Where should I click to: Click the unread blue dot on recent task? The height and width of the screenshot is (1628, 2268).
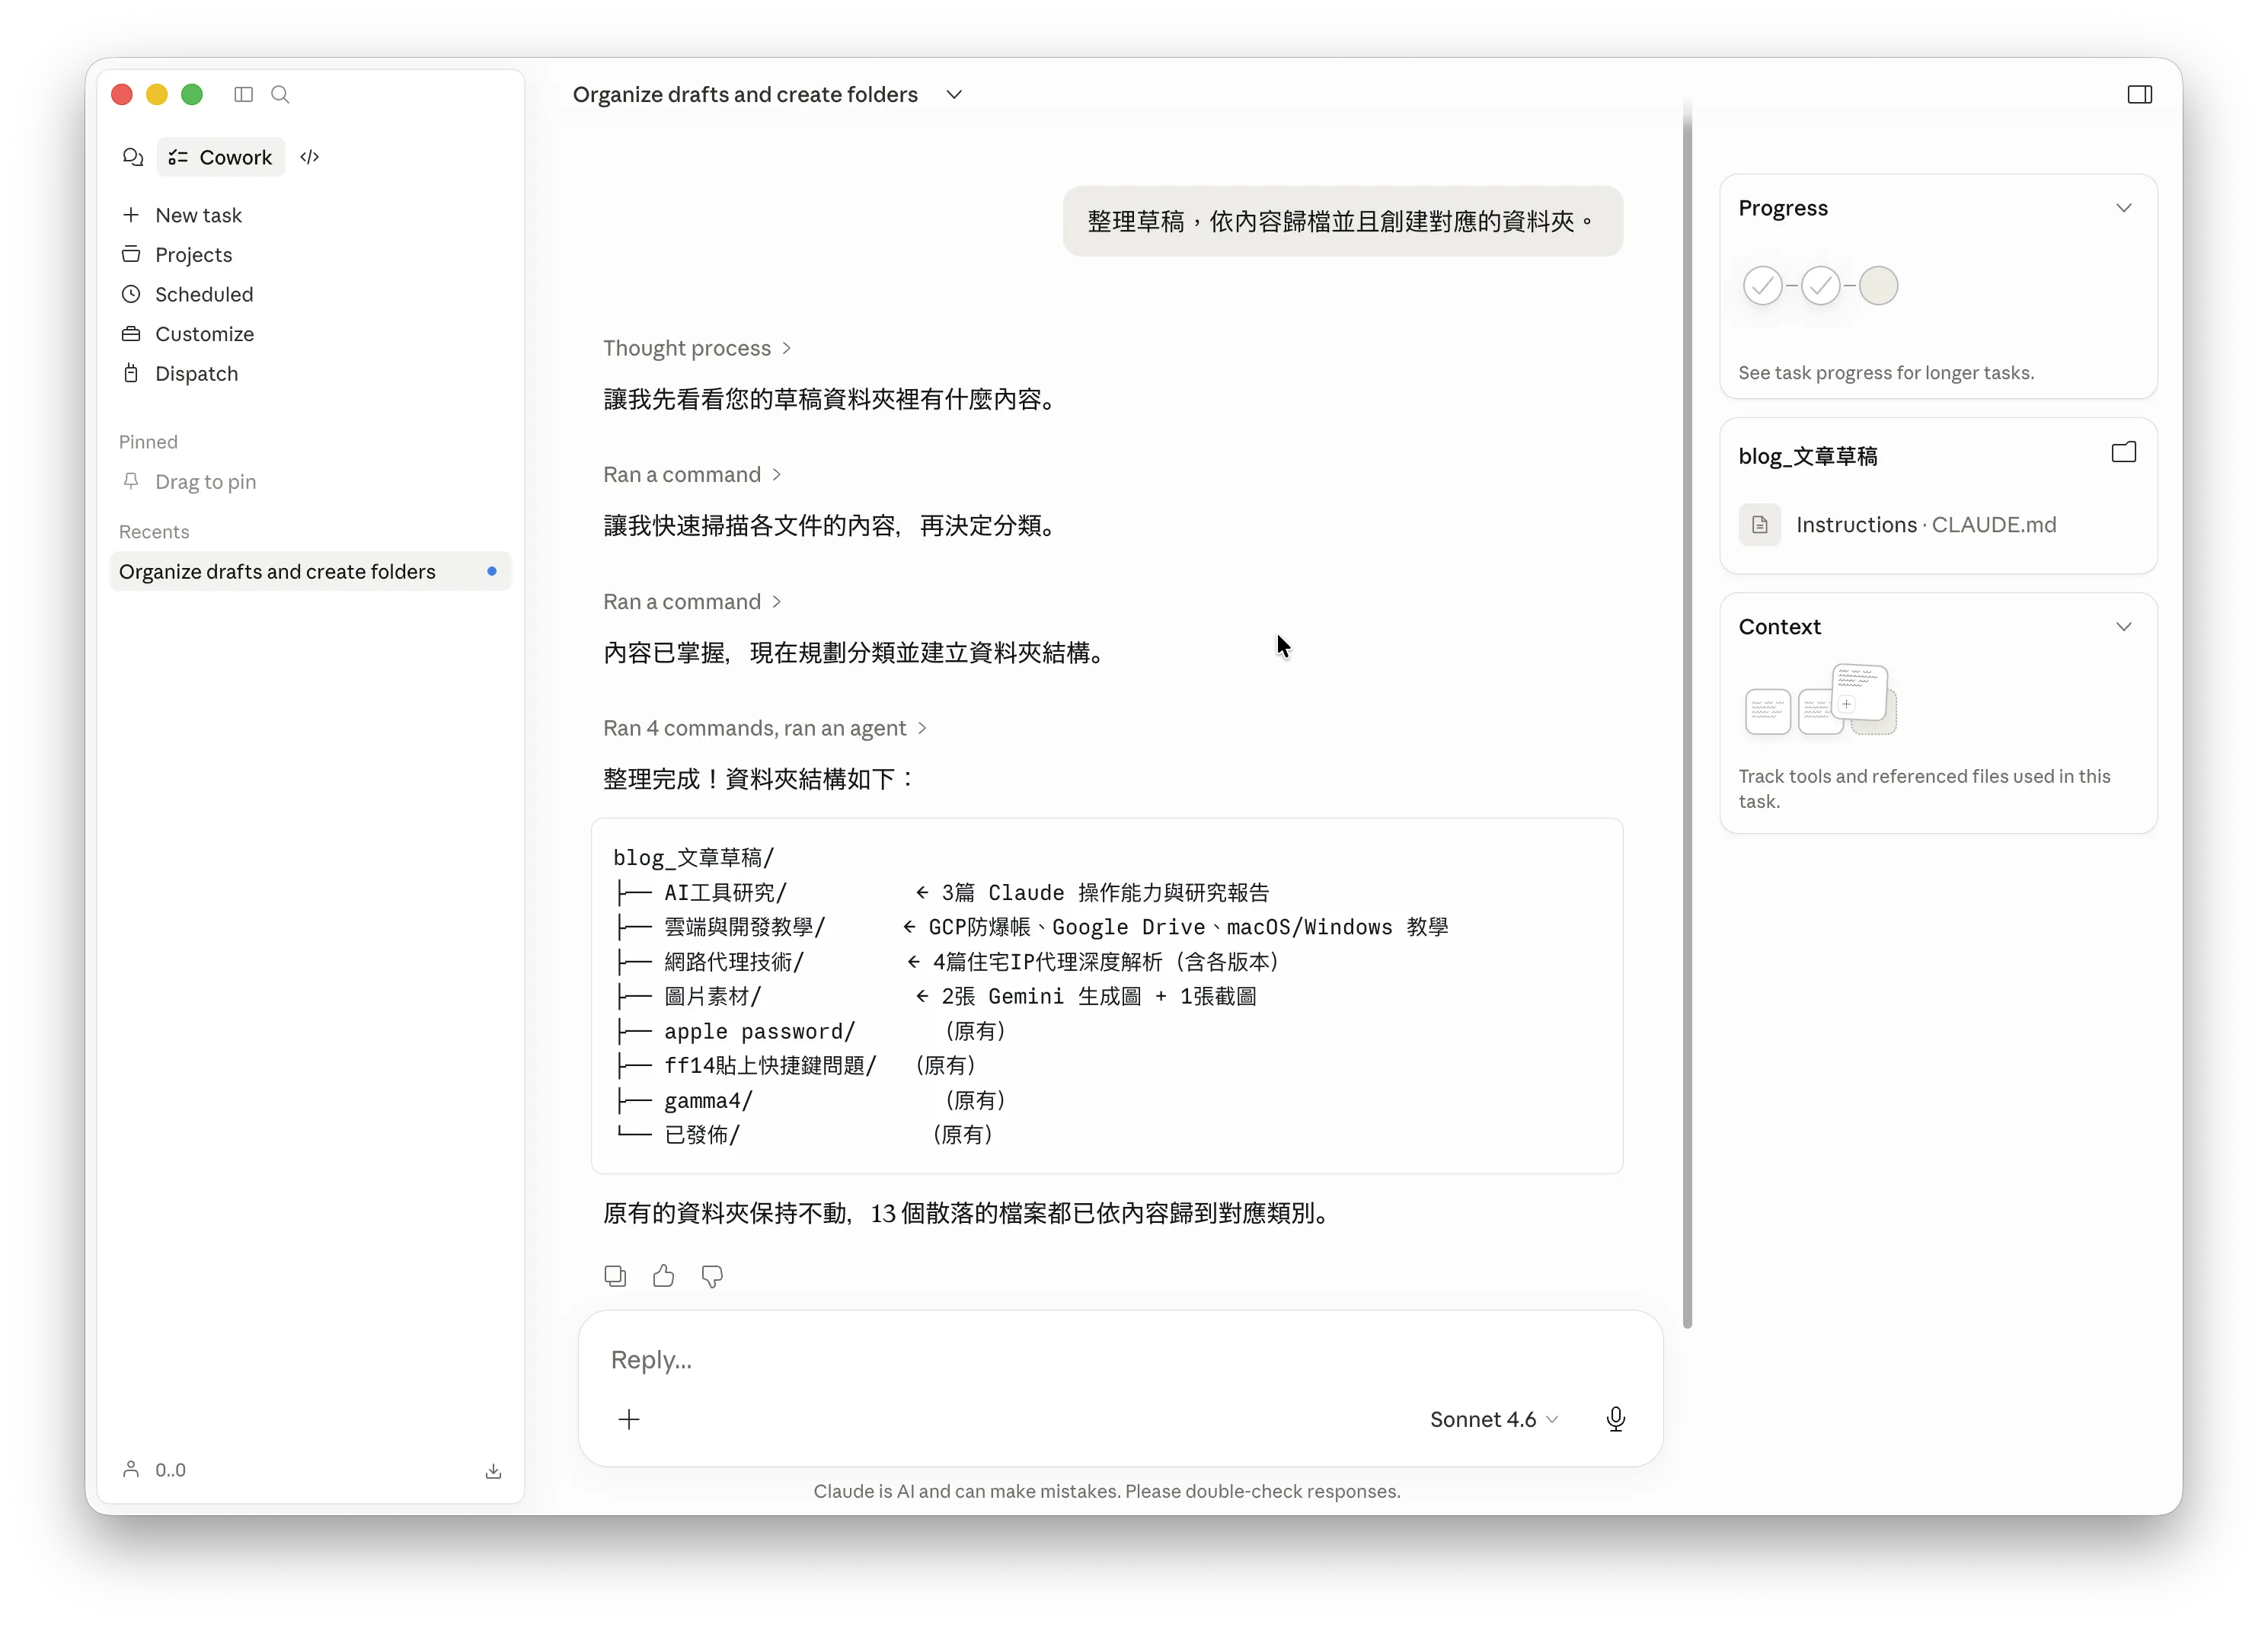click(491, 571)
